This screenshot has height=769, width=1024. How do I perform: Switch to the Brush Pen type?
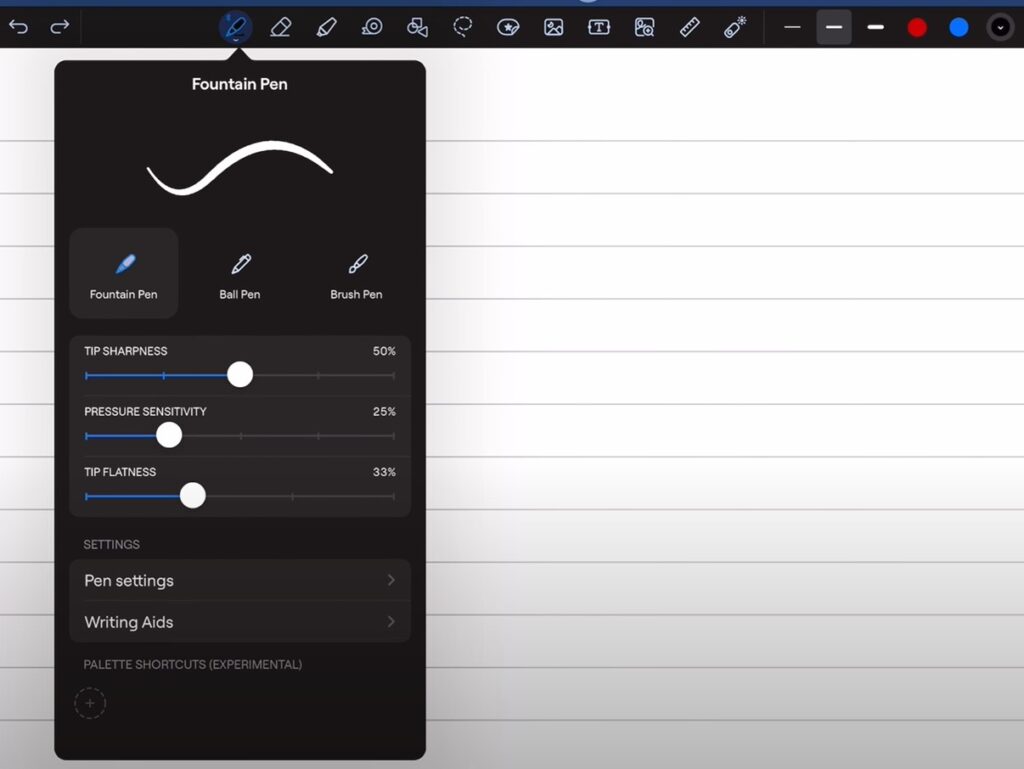[x=356, y=272]
